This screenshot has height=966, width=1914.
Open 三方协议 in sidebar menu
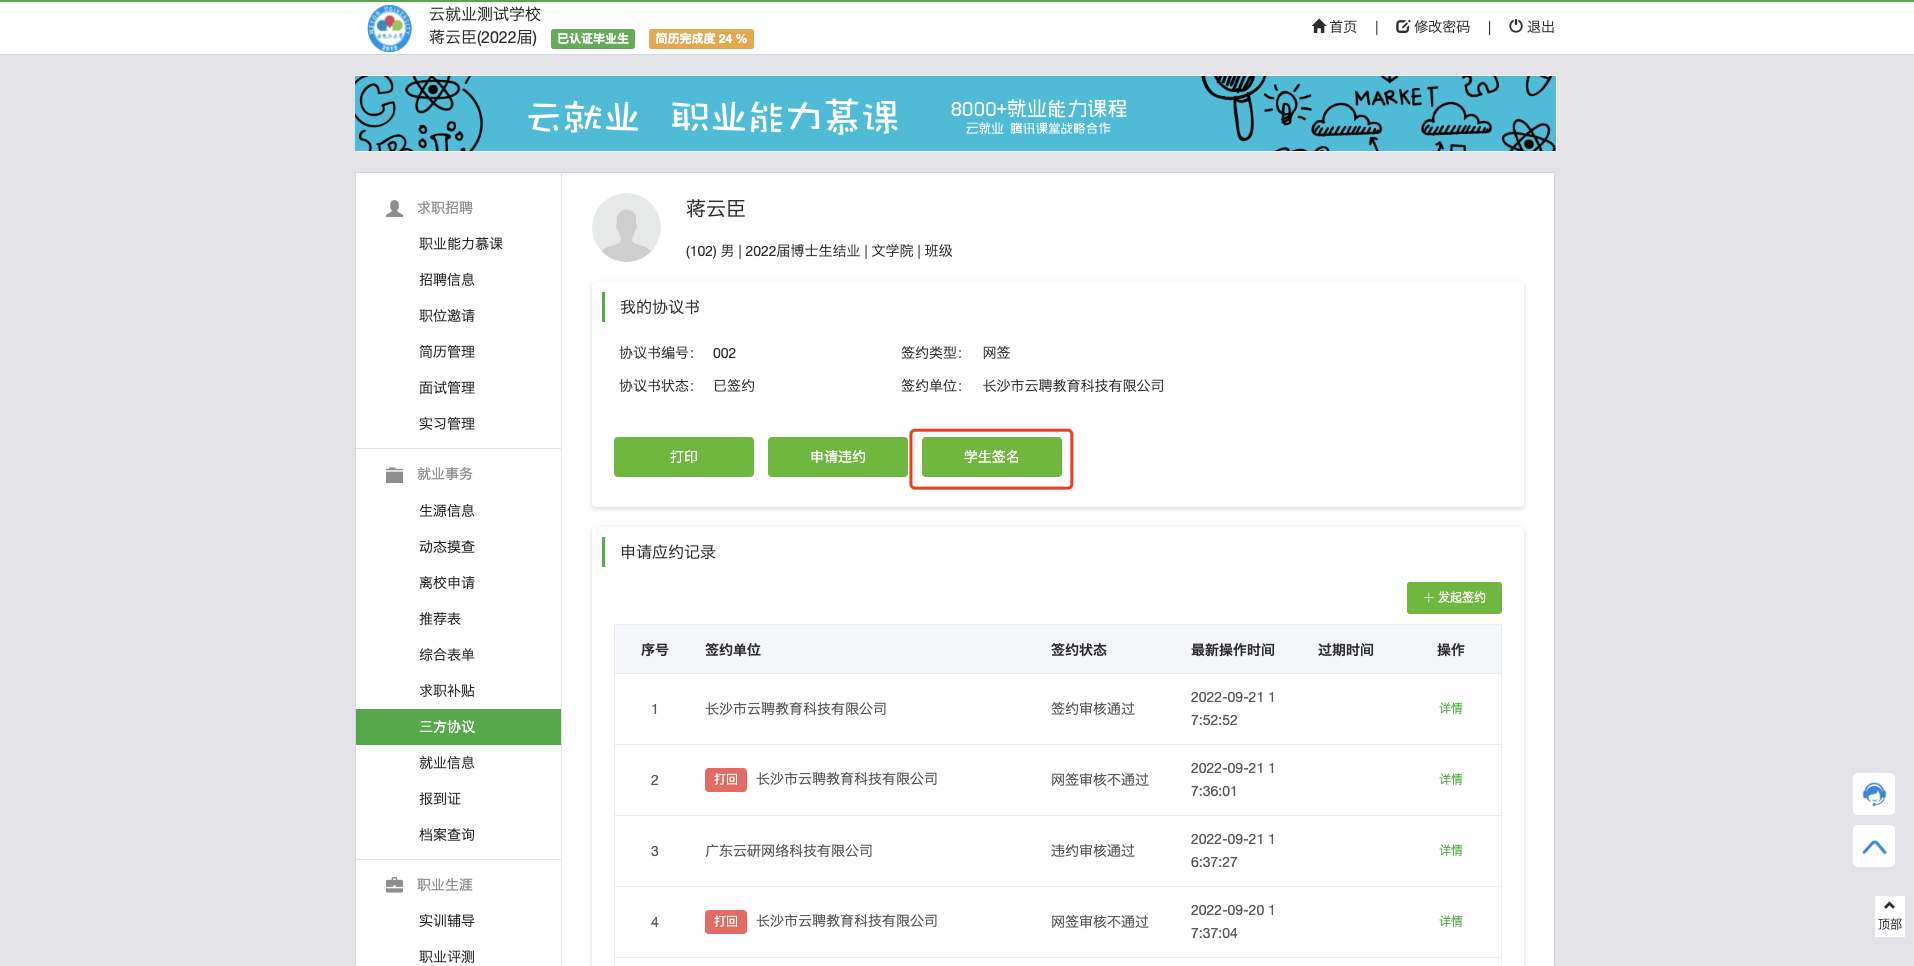coord(447,727)
